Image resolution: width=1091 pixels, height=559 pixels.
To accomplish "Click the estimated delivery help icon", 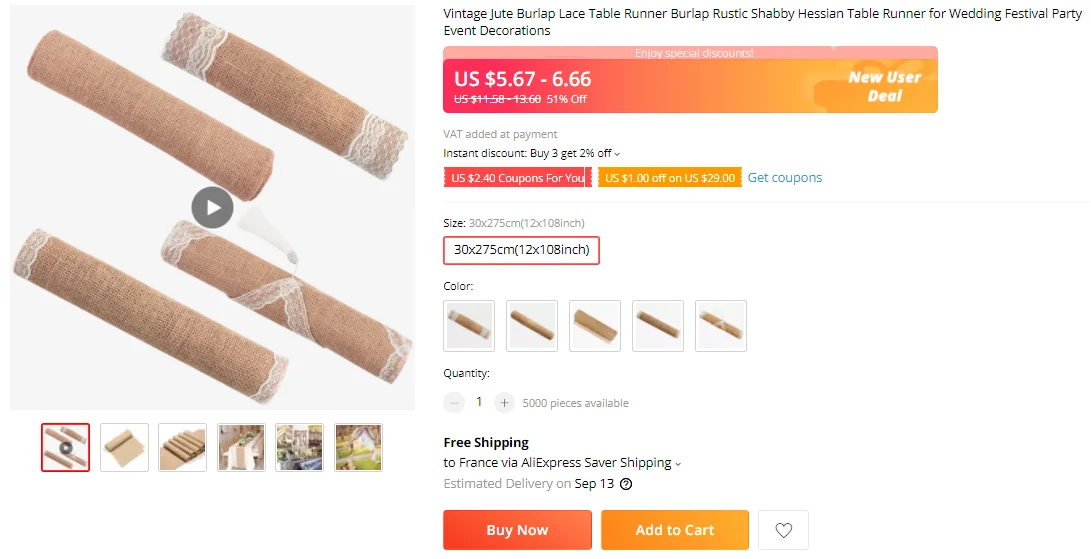I will (626, 484).
